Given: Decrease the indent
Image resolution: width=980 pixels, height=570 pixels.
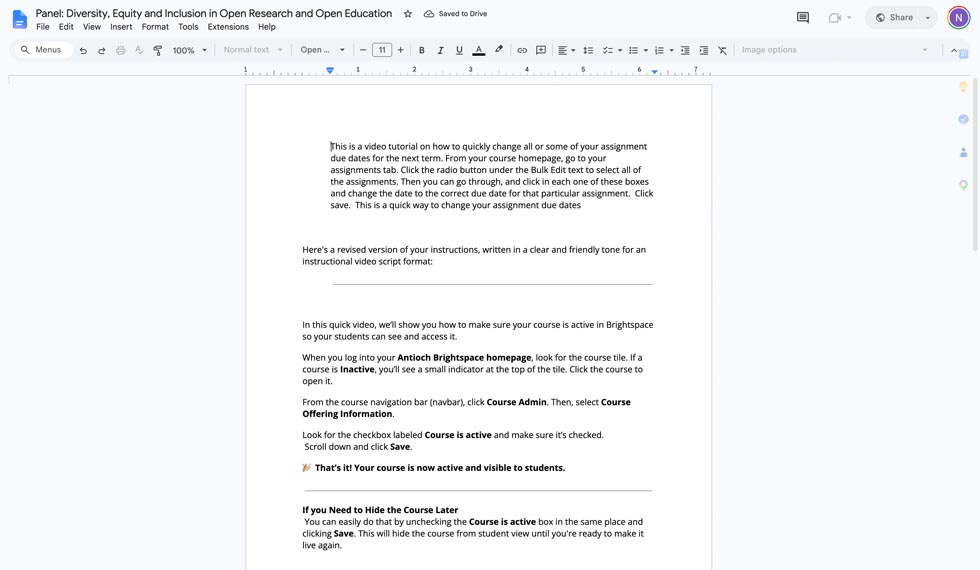Looking at the screenshot, I should pos(685,50).
